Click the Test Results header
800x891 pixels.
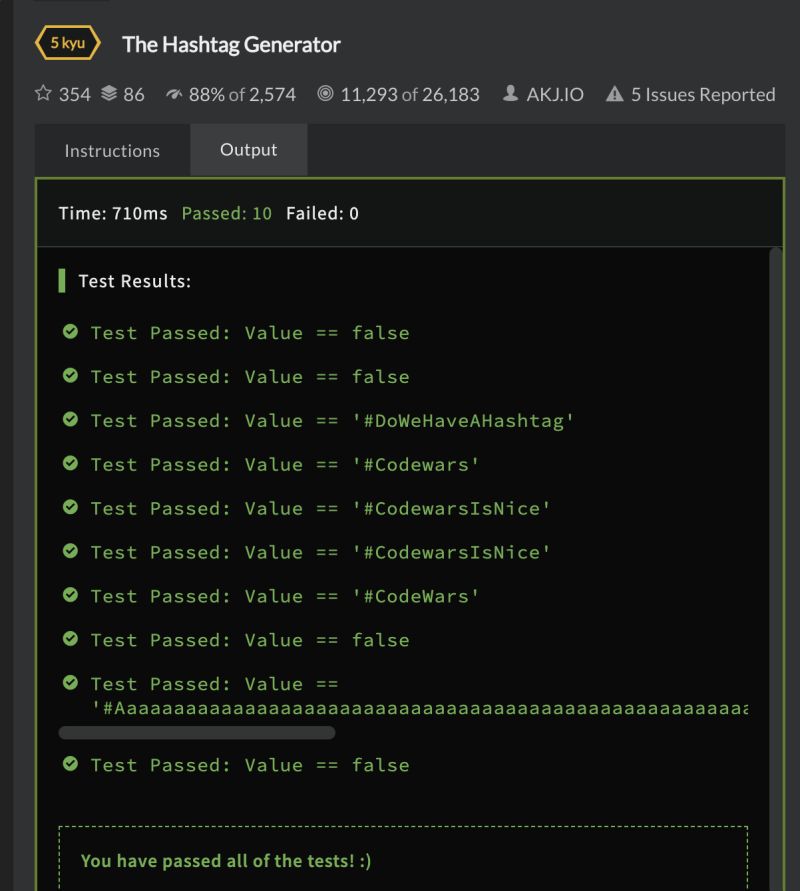click(135, 281)
